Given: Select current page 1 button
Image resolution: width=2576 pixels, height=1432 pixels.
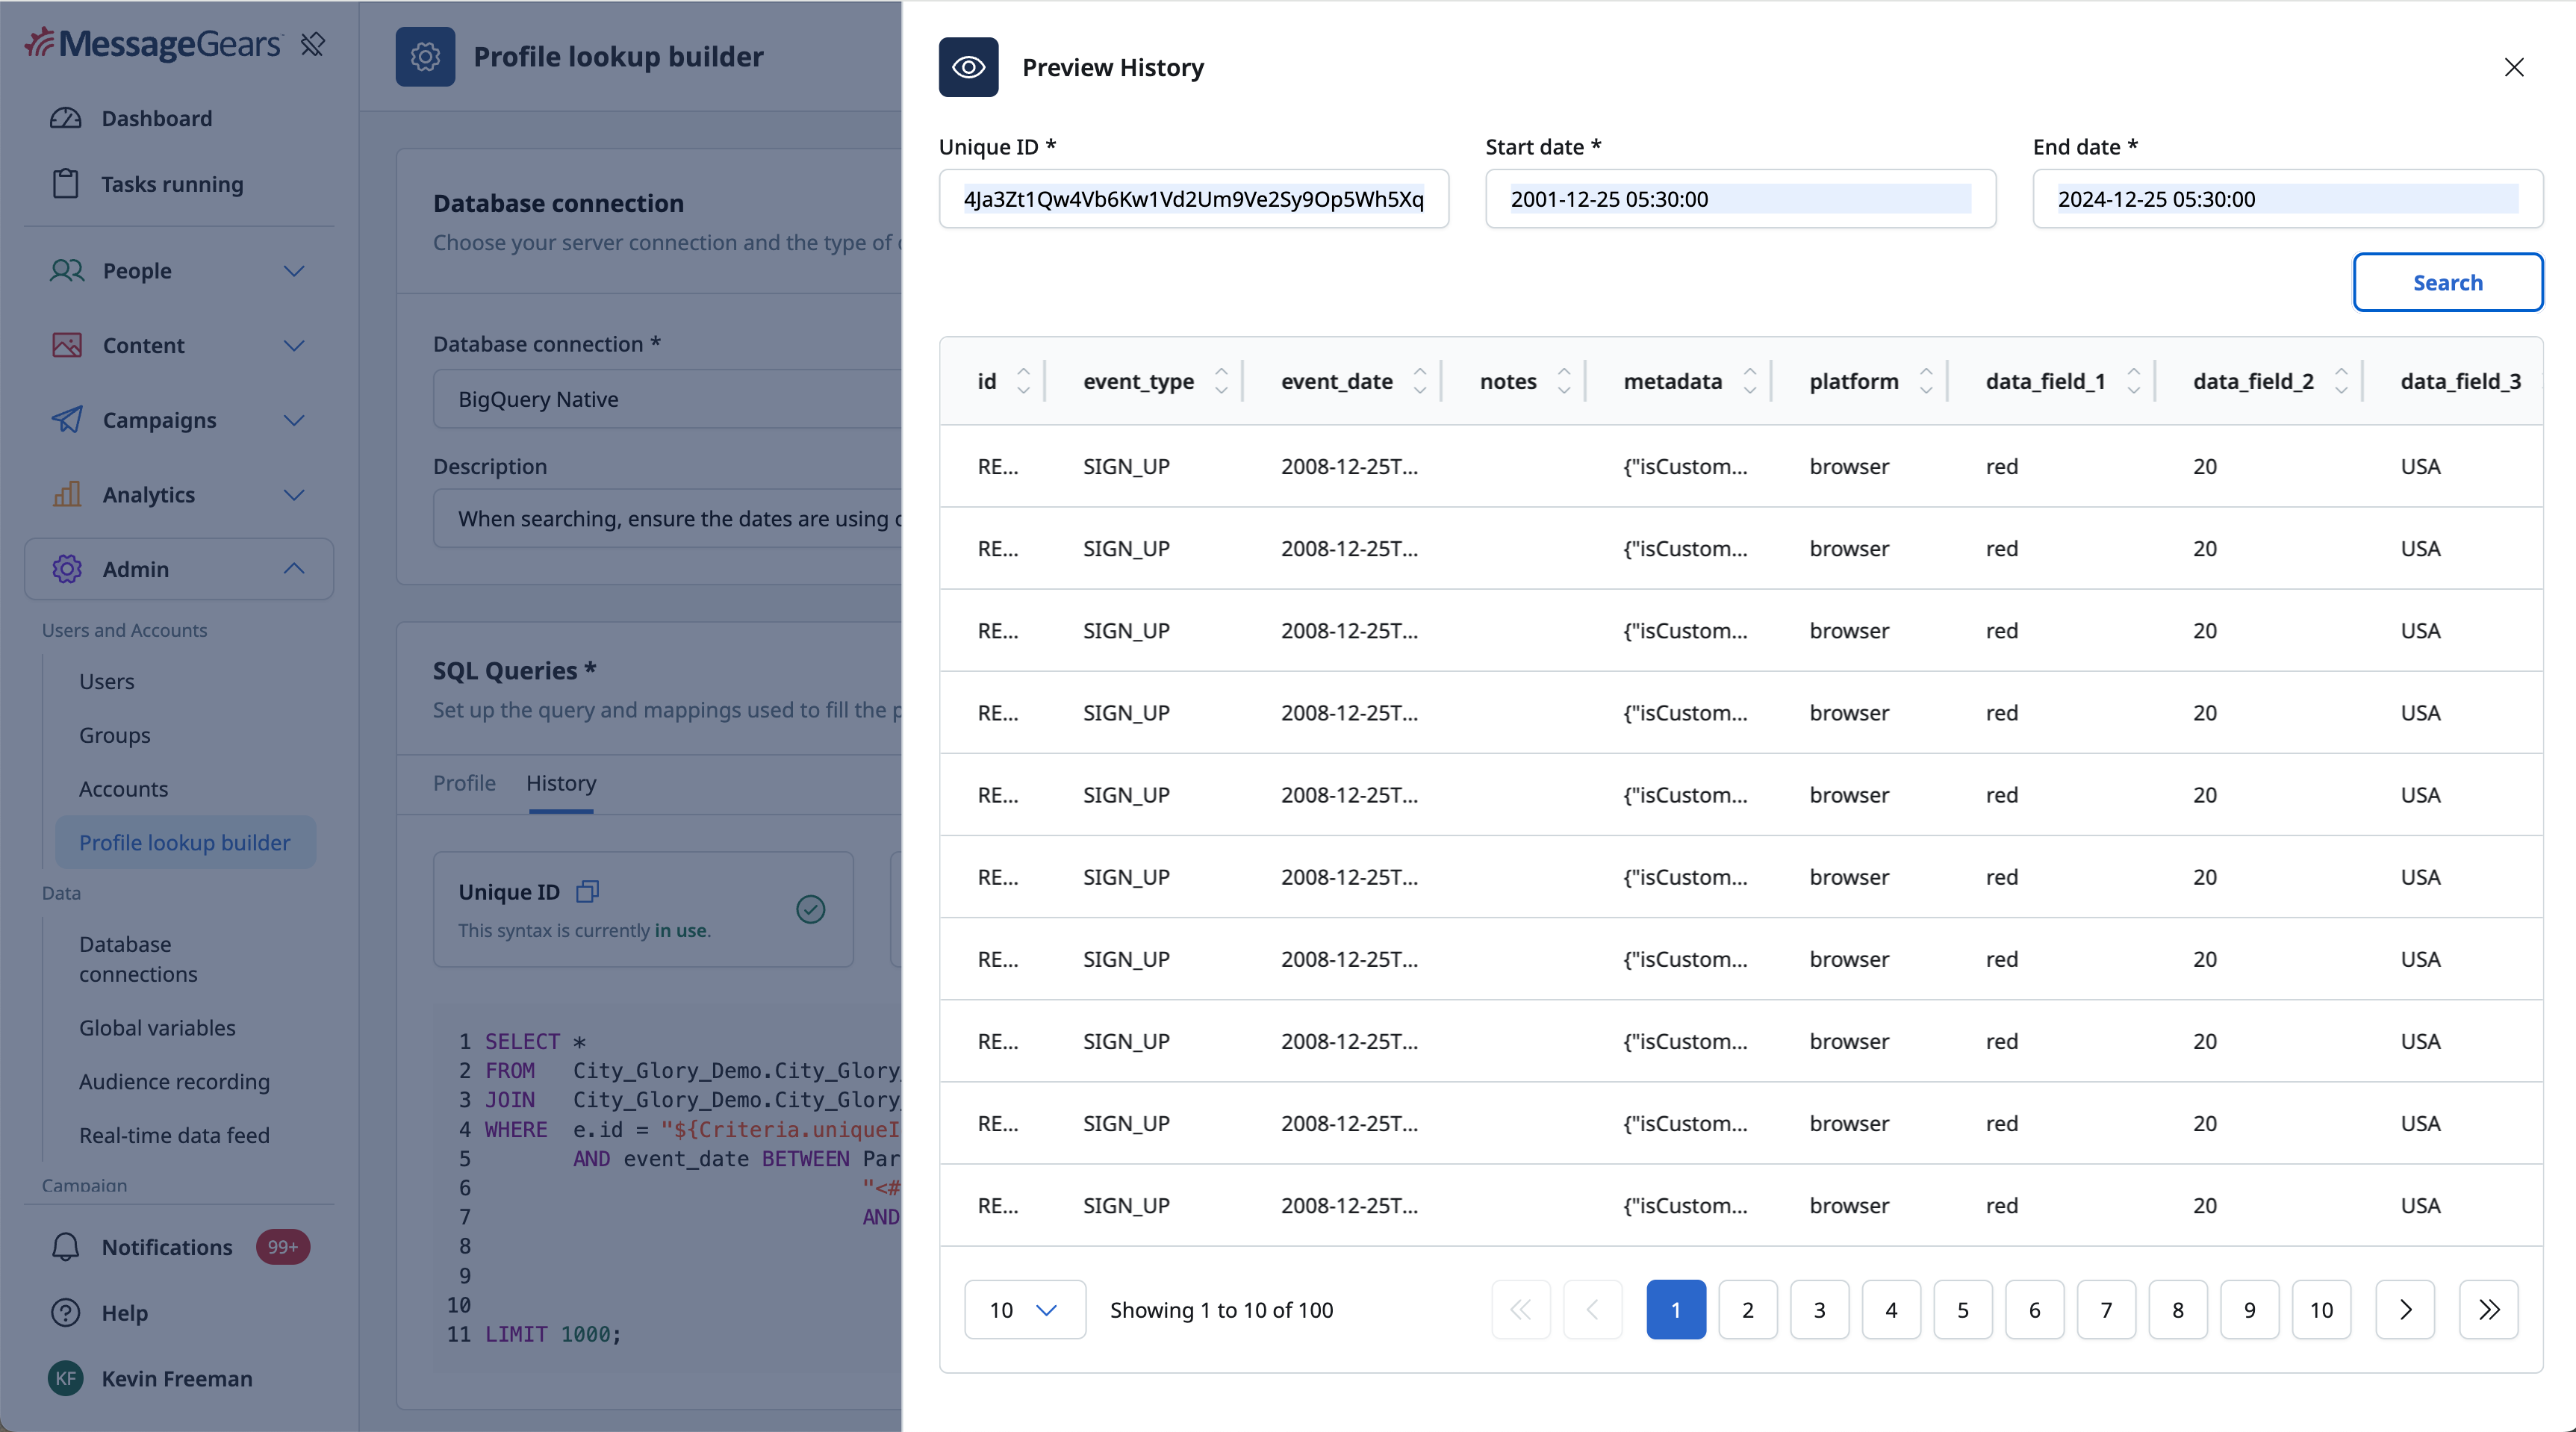Looking at the screenshot, I should click(x=1676, y=1310).
